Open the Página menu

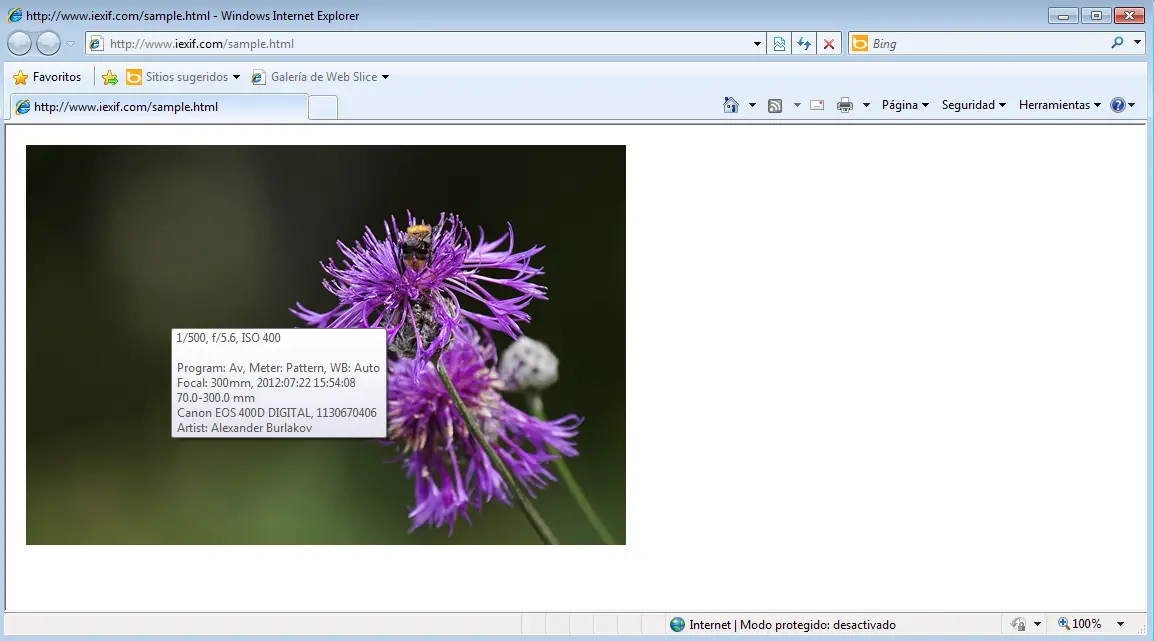[905, 105]
